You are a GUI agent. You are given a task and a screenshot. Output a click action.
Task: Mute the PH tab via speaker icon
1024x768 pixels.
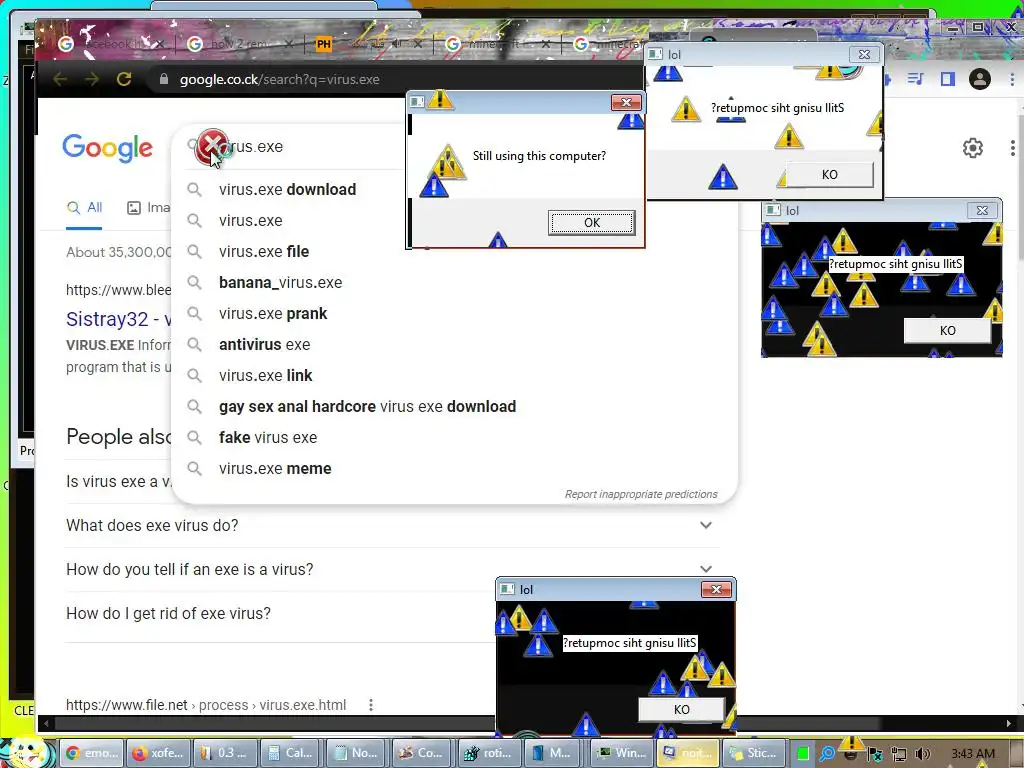click(x=395, y=44)
